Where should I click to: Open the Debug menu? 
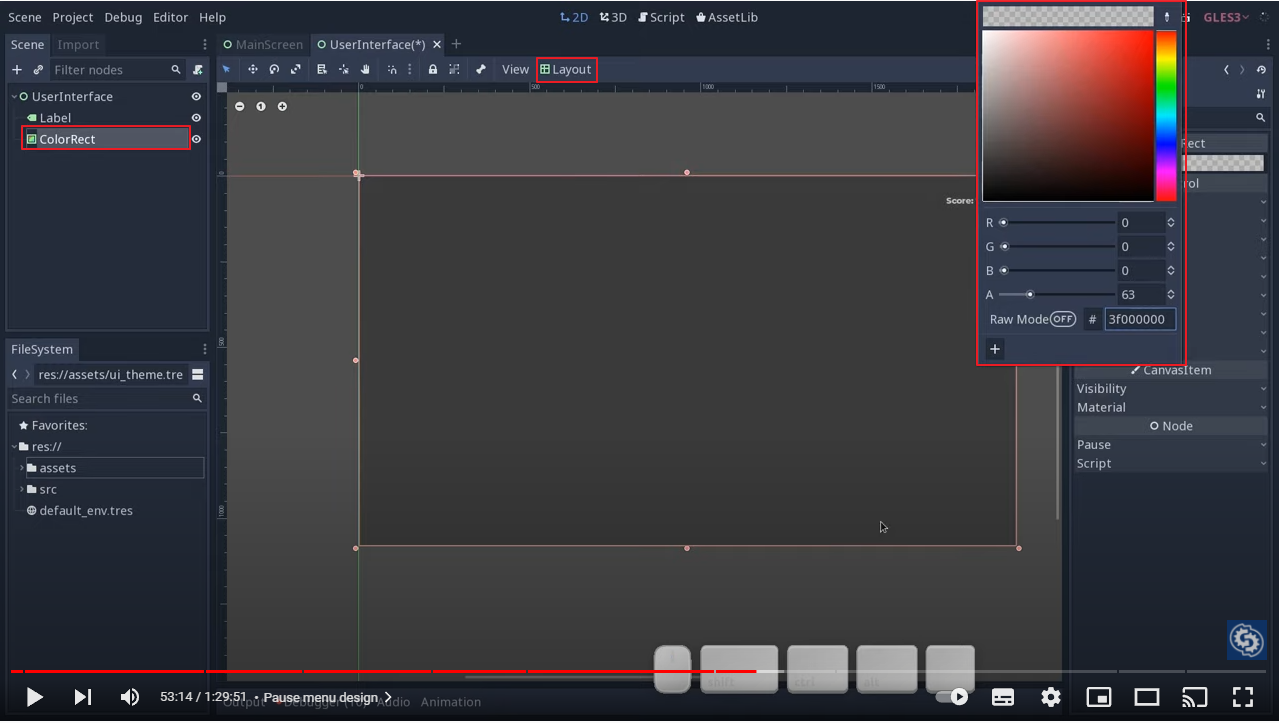click(x=123, y=17)
